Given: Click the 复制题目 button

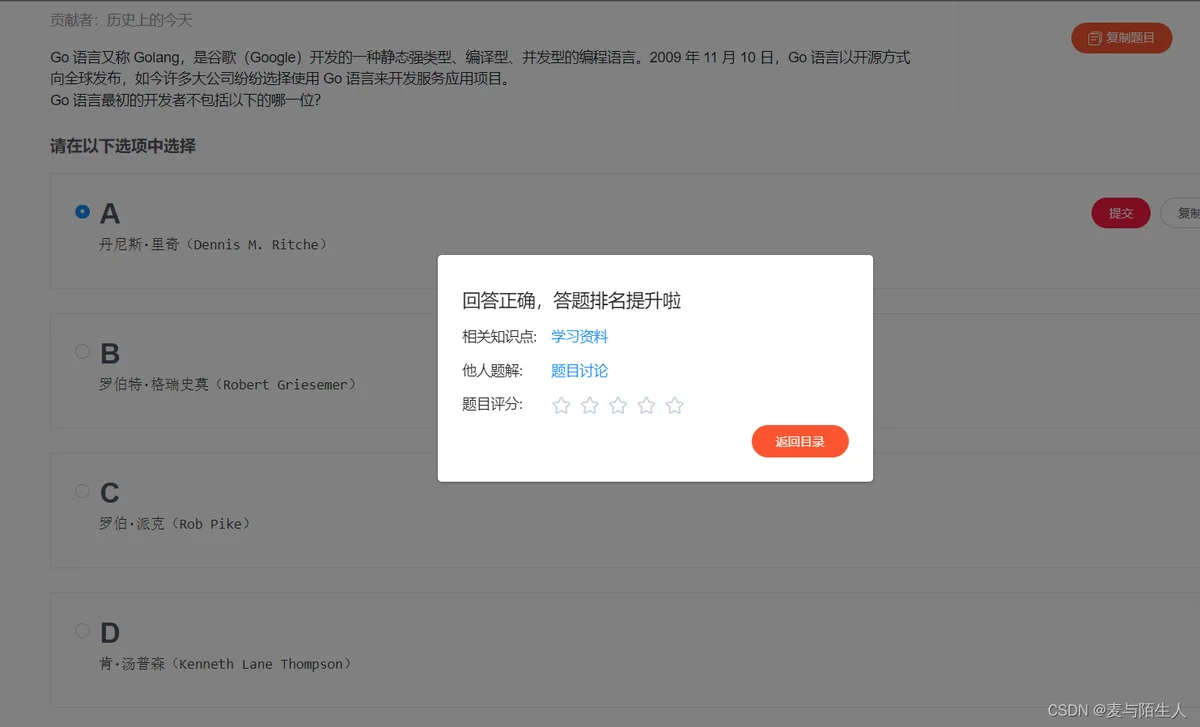Looking at the screenshot, I should (1121, 38).
